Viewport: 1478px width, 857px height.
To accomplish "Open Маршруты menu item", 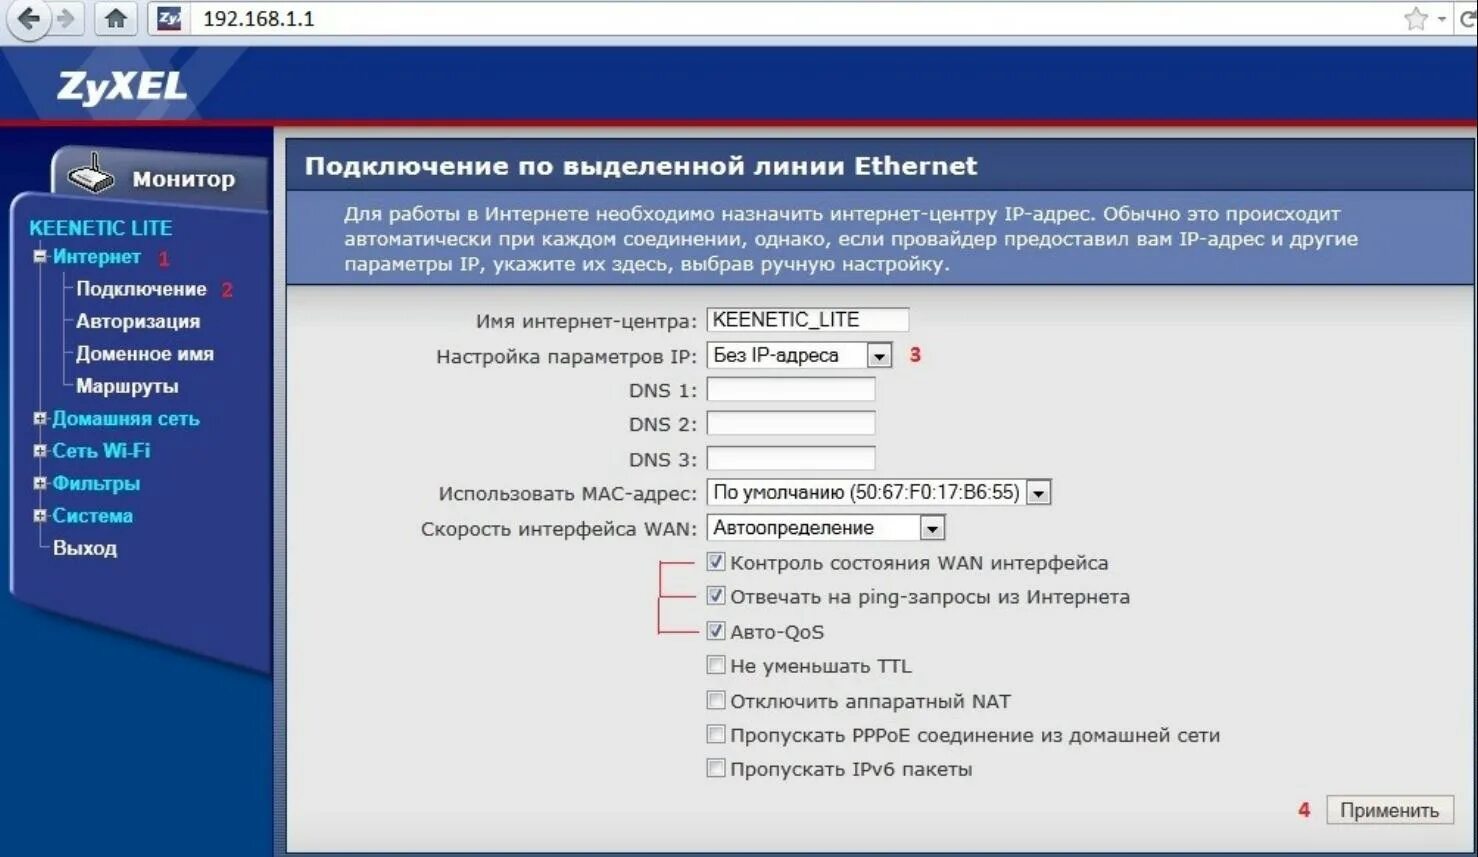I will 127,386.
